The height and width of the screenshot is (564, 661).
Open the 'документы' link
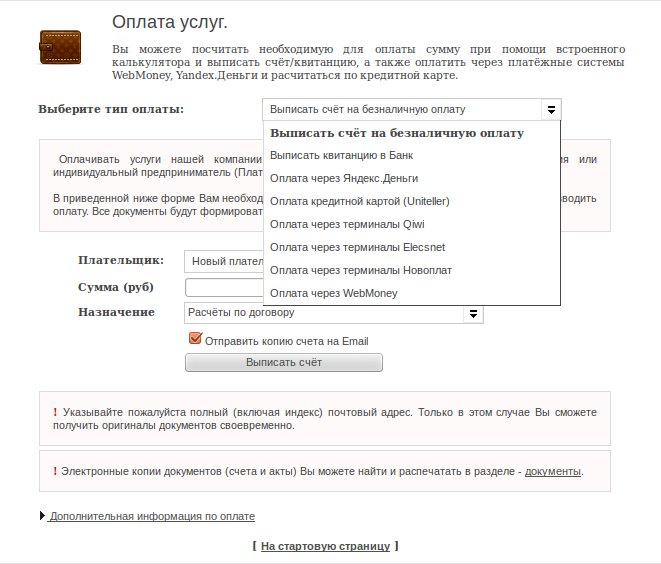552,471
